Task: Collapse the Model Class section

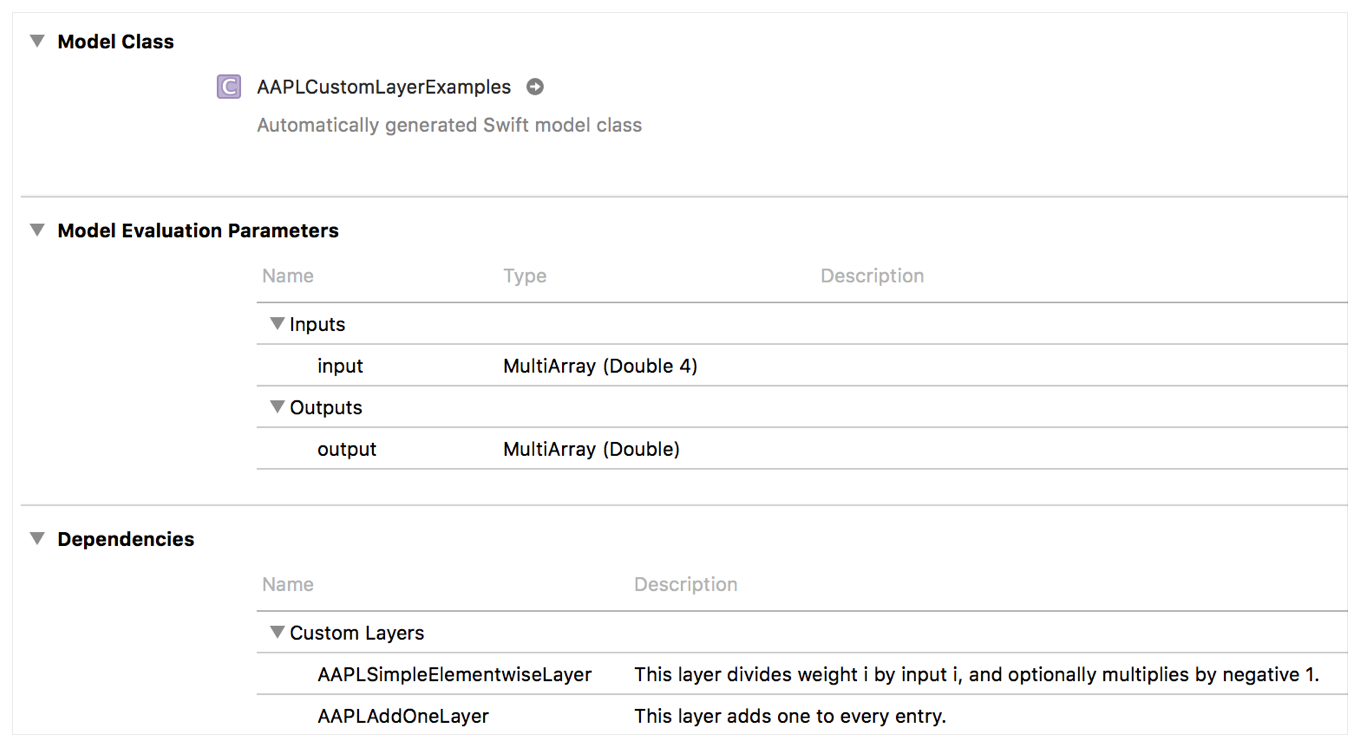Action: (x=37, y=42)
